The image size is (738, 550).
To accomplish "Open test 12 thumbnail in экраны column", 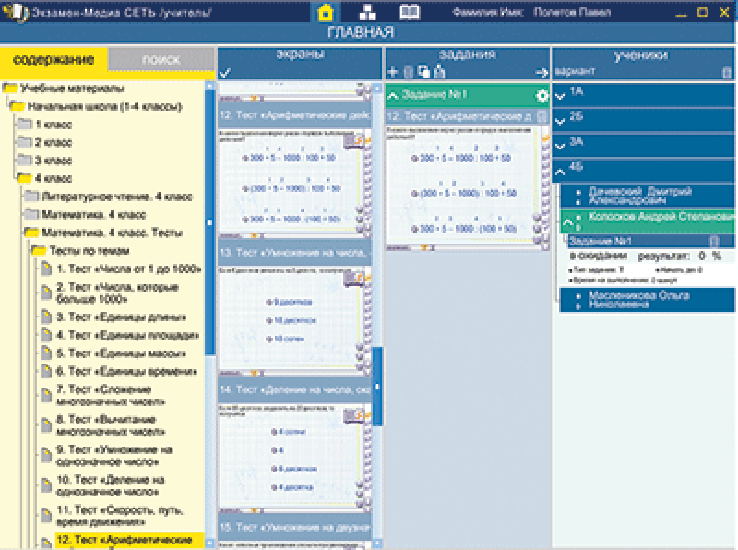I will 293,181.
